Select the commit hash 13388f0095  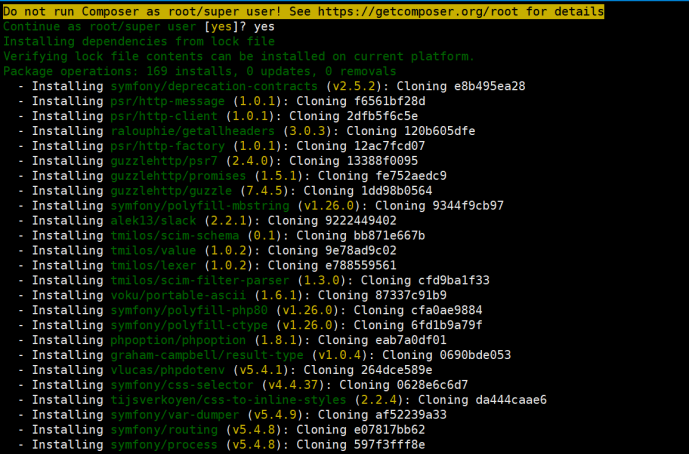382,161
